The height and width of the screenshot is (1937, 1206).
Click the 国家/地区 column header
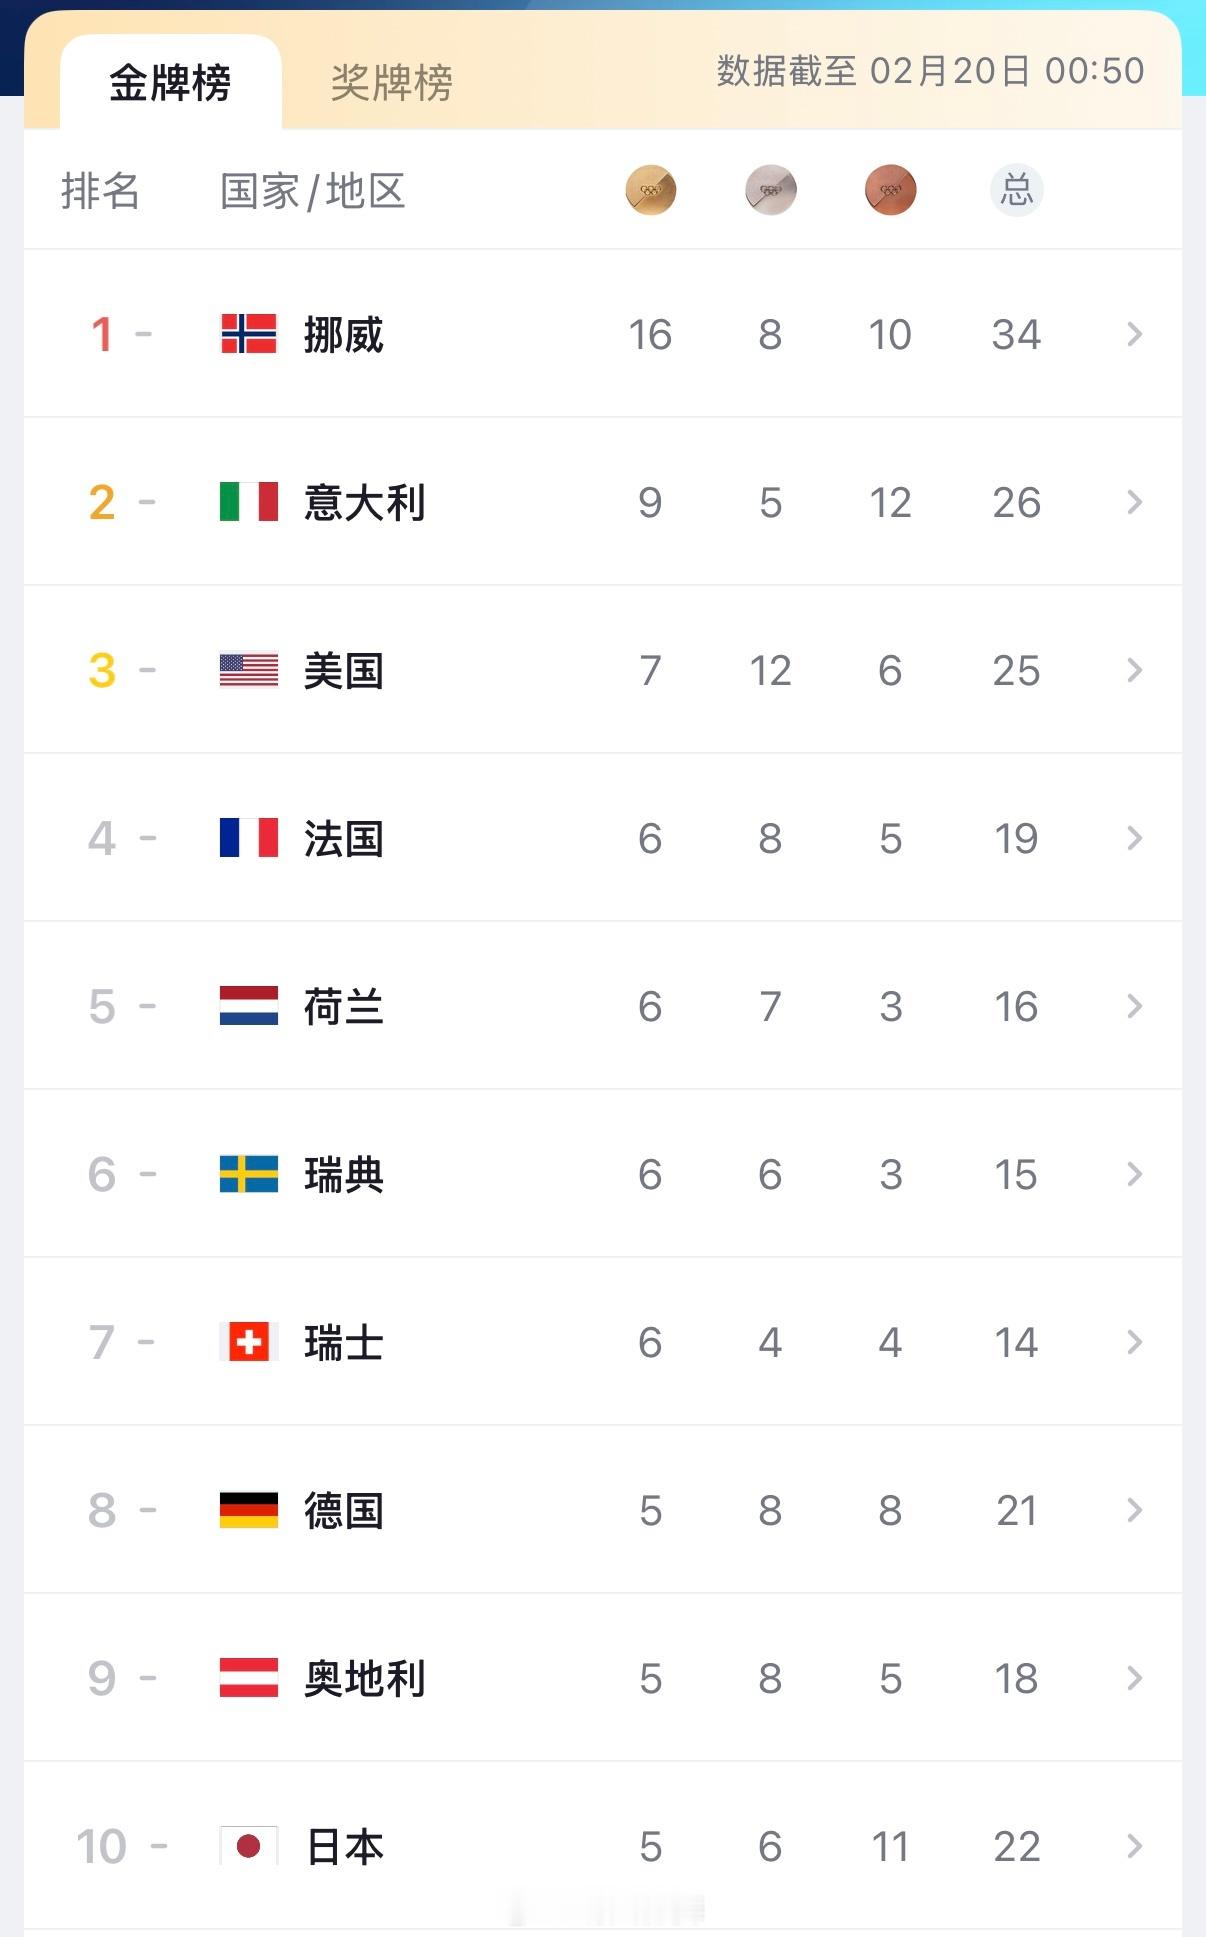click(x=312, y=190)
